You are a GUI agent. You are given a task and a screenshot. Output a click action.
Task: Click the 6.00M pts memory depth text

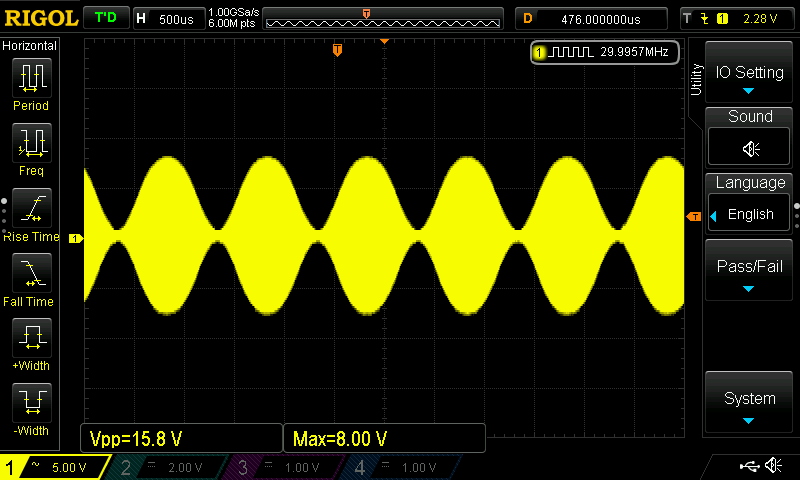[232, 23]
